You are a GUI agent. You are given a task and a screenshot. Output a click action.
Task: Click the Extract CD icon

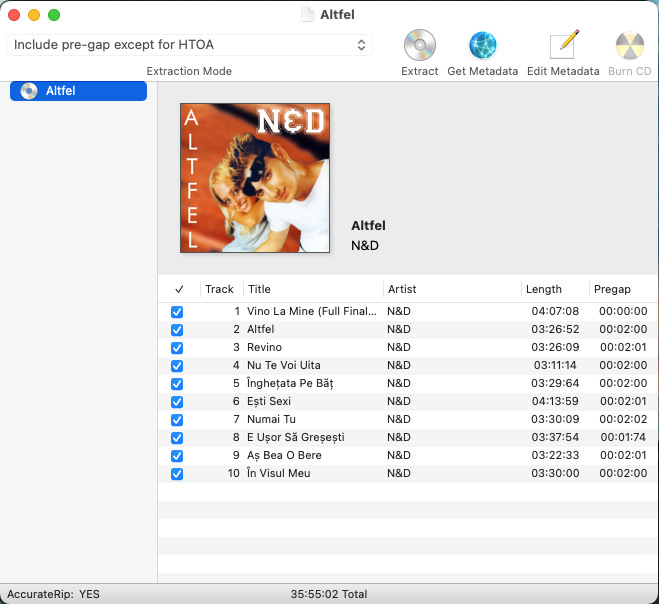[x=419, y=45]
